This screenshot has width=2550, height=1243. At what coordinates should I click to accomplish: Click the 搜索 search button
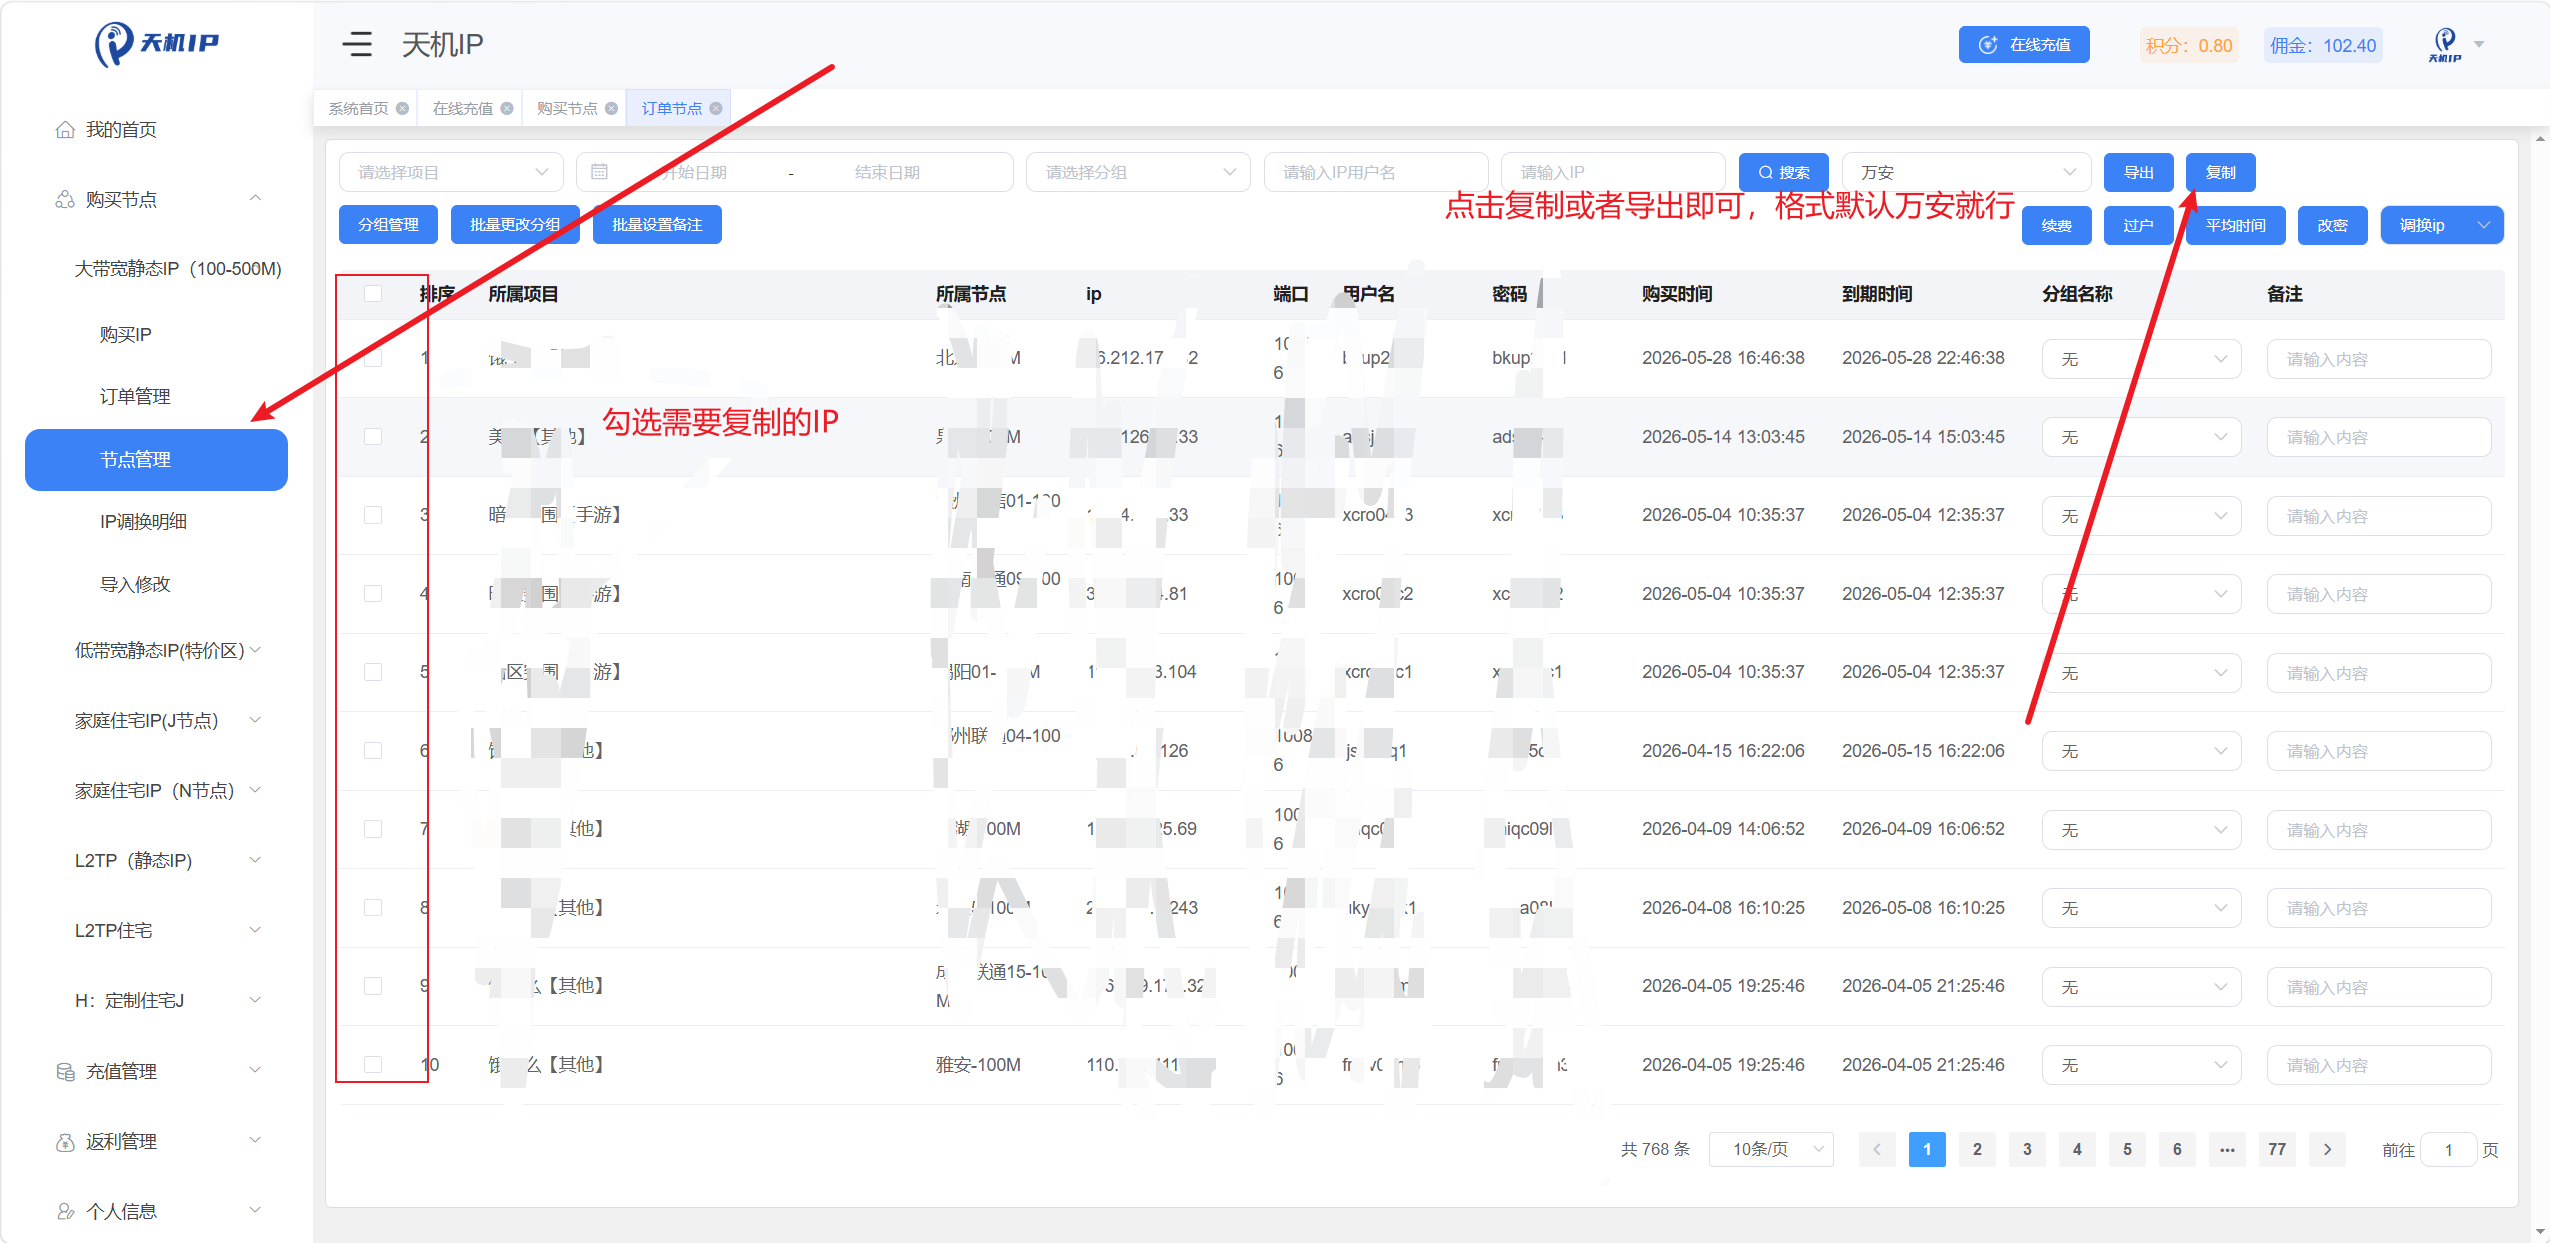tap(1784, 172)
